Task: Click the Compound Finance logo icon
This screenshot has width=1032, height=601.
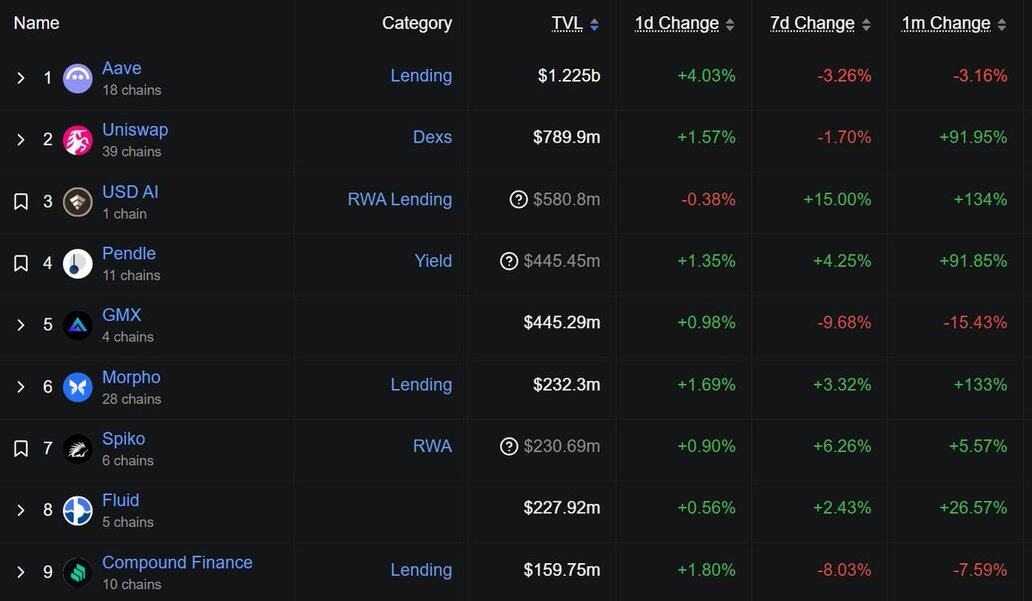Action: [x=78, y=572]
